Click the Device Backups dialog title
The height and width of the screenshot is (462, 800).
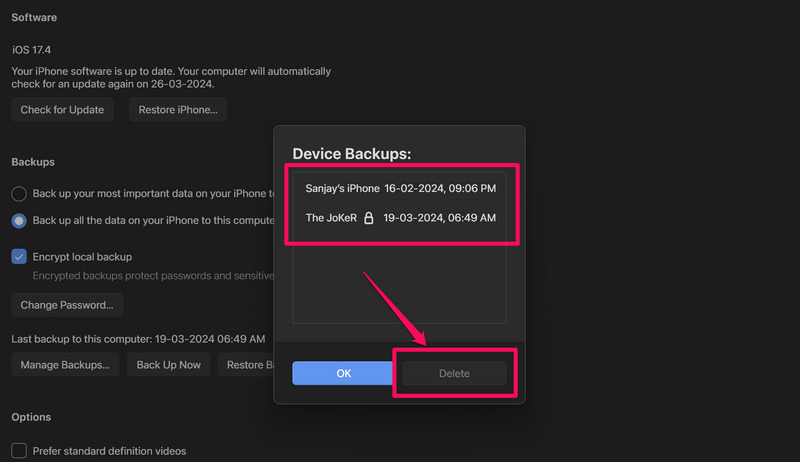point(352,154)
